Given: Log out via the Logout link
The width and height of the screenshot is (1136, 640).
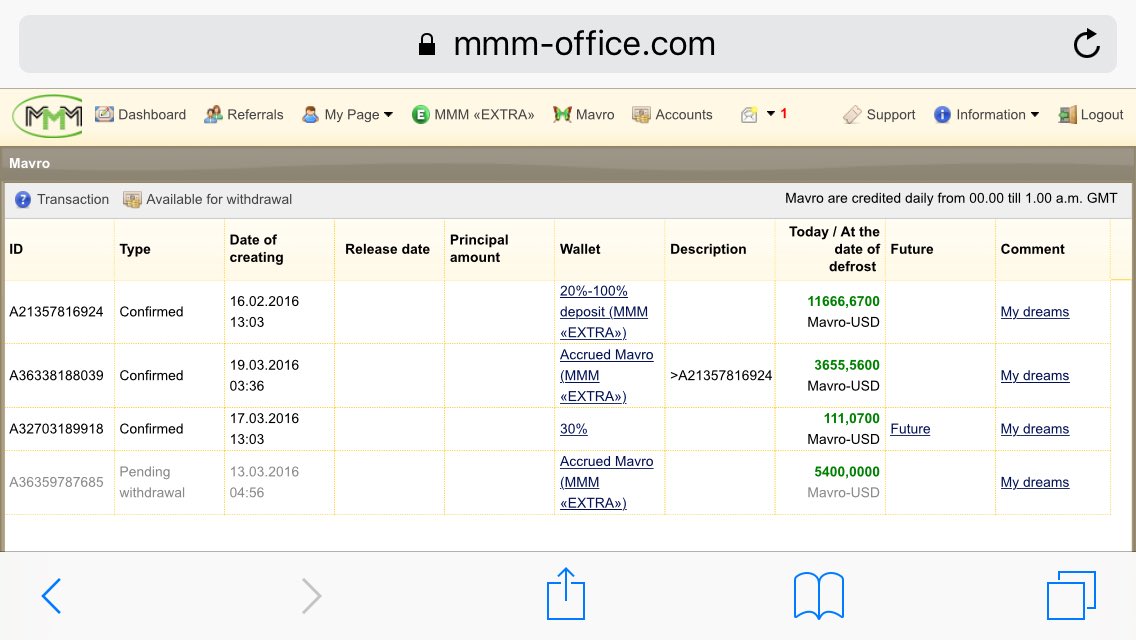Looking at the screenshot, I should pyautogui.click(x=1101, y=115).
